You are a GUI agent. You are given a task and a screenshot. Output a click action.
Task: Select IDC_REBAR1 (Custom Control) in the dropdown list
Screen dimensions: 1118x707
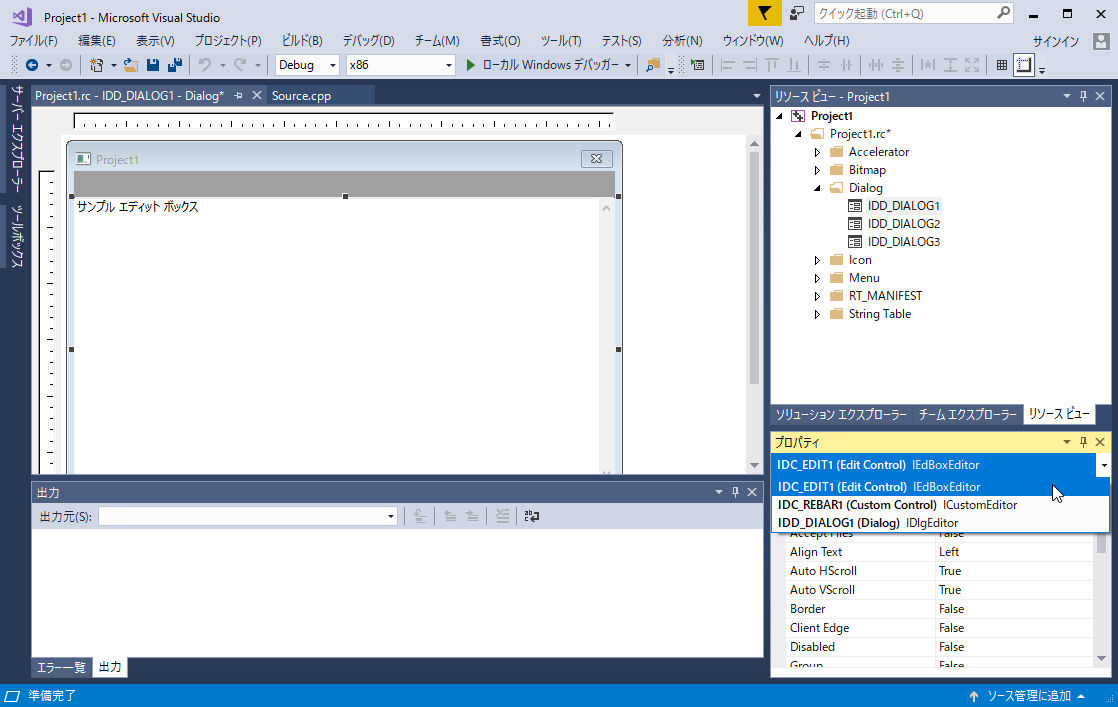[940, 505]
